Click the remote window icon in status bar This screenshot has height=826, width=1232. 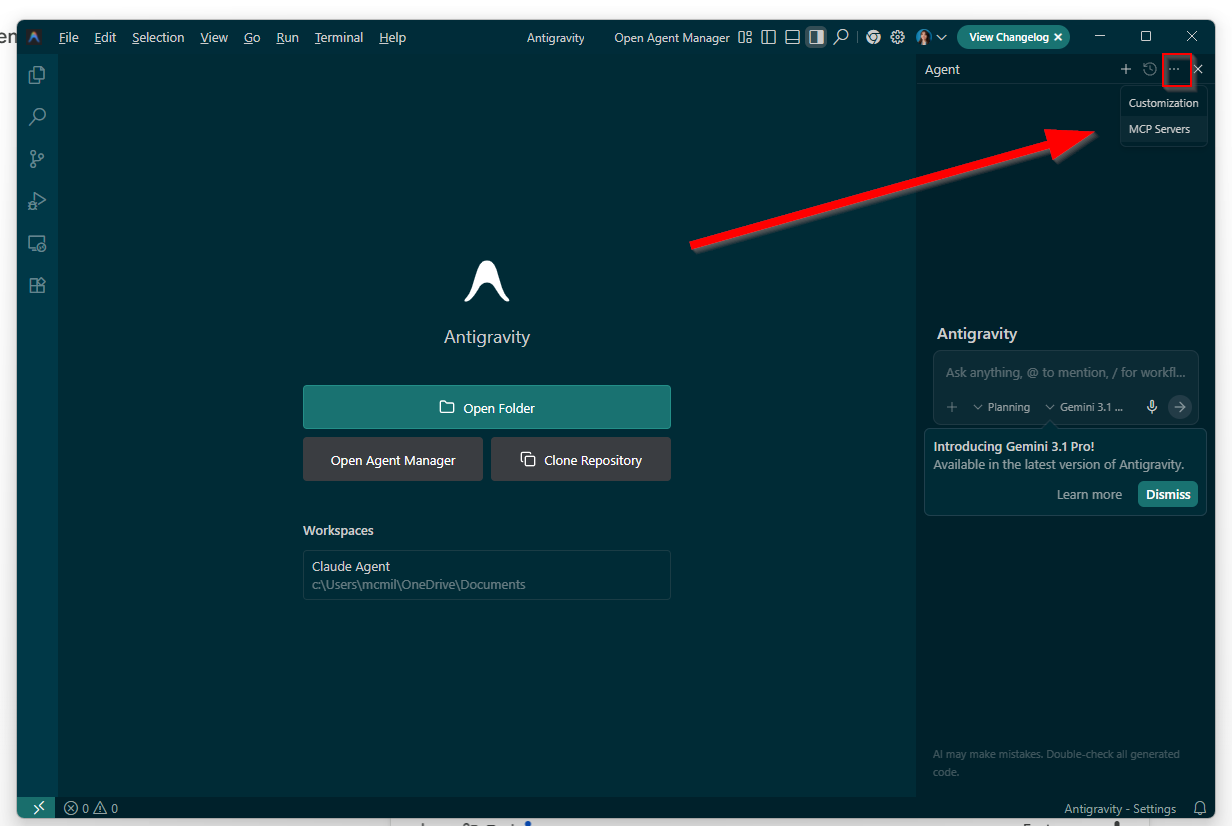(38, 808)
